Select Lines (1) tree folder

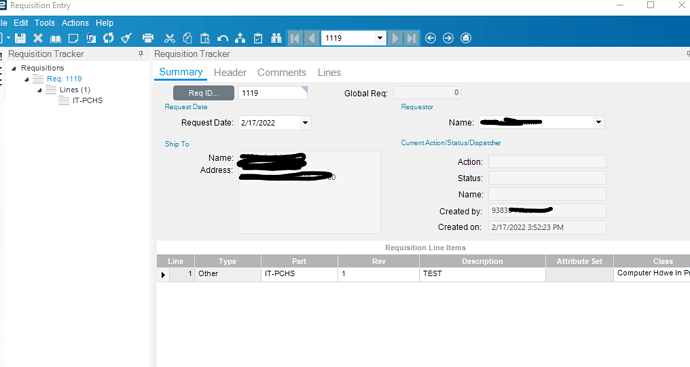coord(75,90)
